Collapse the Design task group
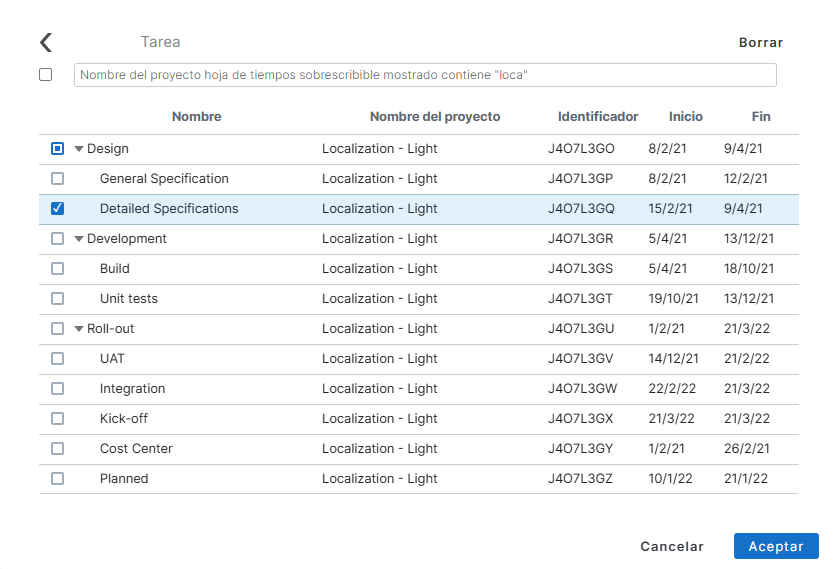837x569 pixels. (79, 149)
